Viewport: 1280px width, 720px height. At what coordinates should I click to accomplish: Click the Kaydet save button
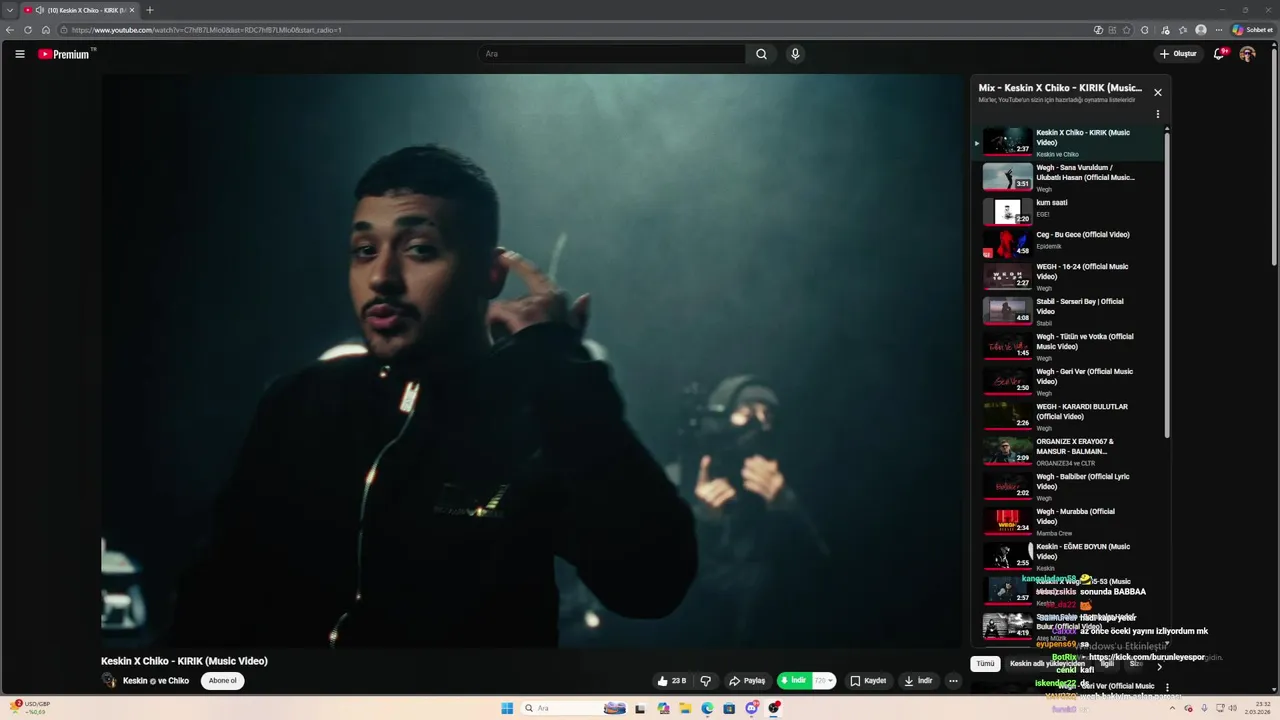pos(868,681)
